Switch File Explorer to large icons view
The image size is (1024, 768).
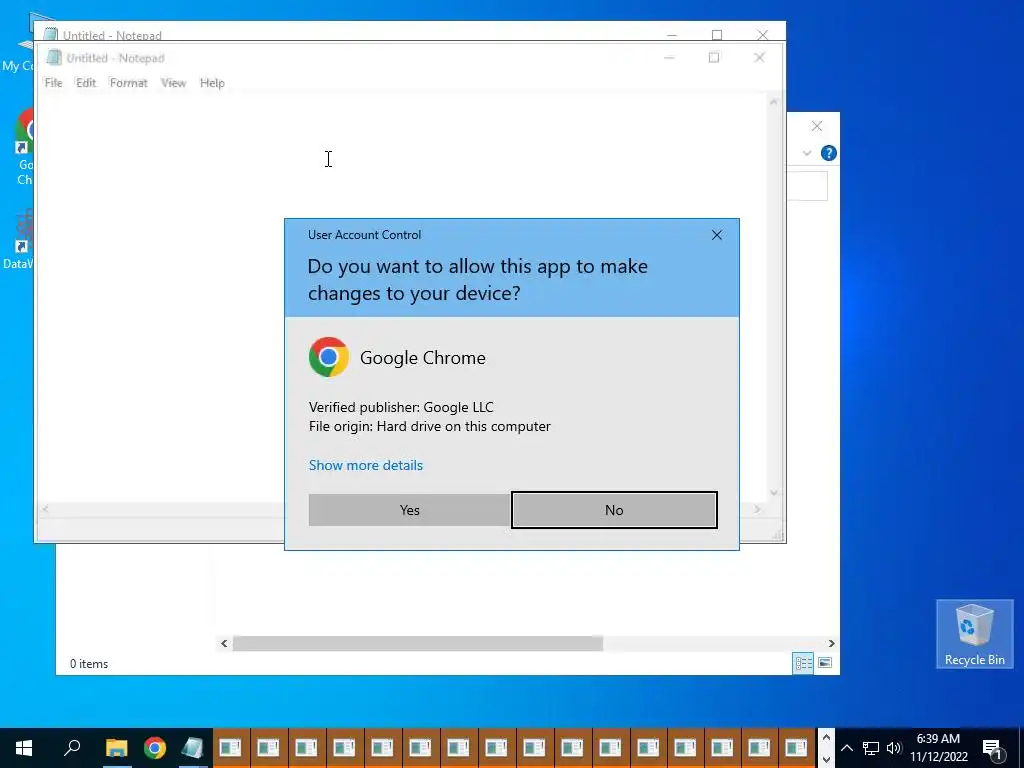(x=825, y=663)
